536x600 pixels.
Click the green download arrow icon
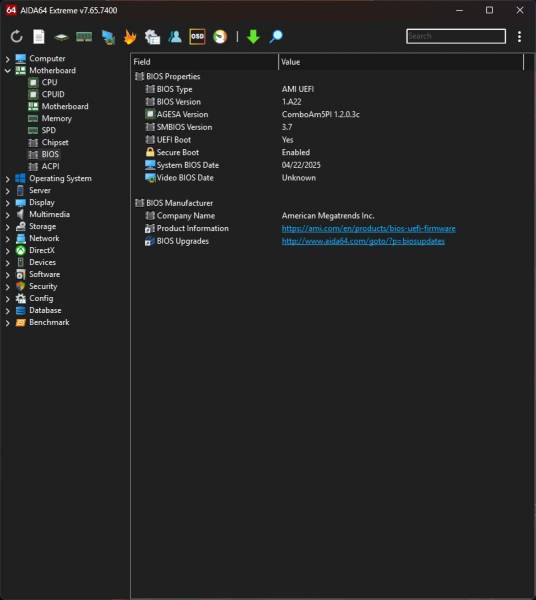coord(253,37)
